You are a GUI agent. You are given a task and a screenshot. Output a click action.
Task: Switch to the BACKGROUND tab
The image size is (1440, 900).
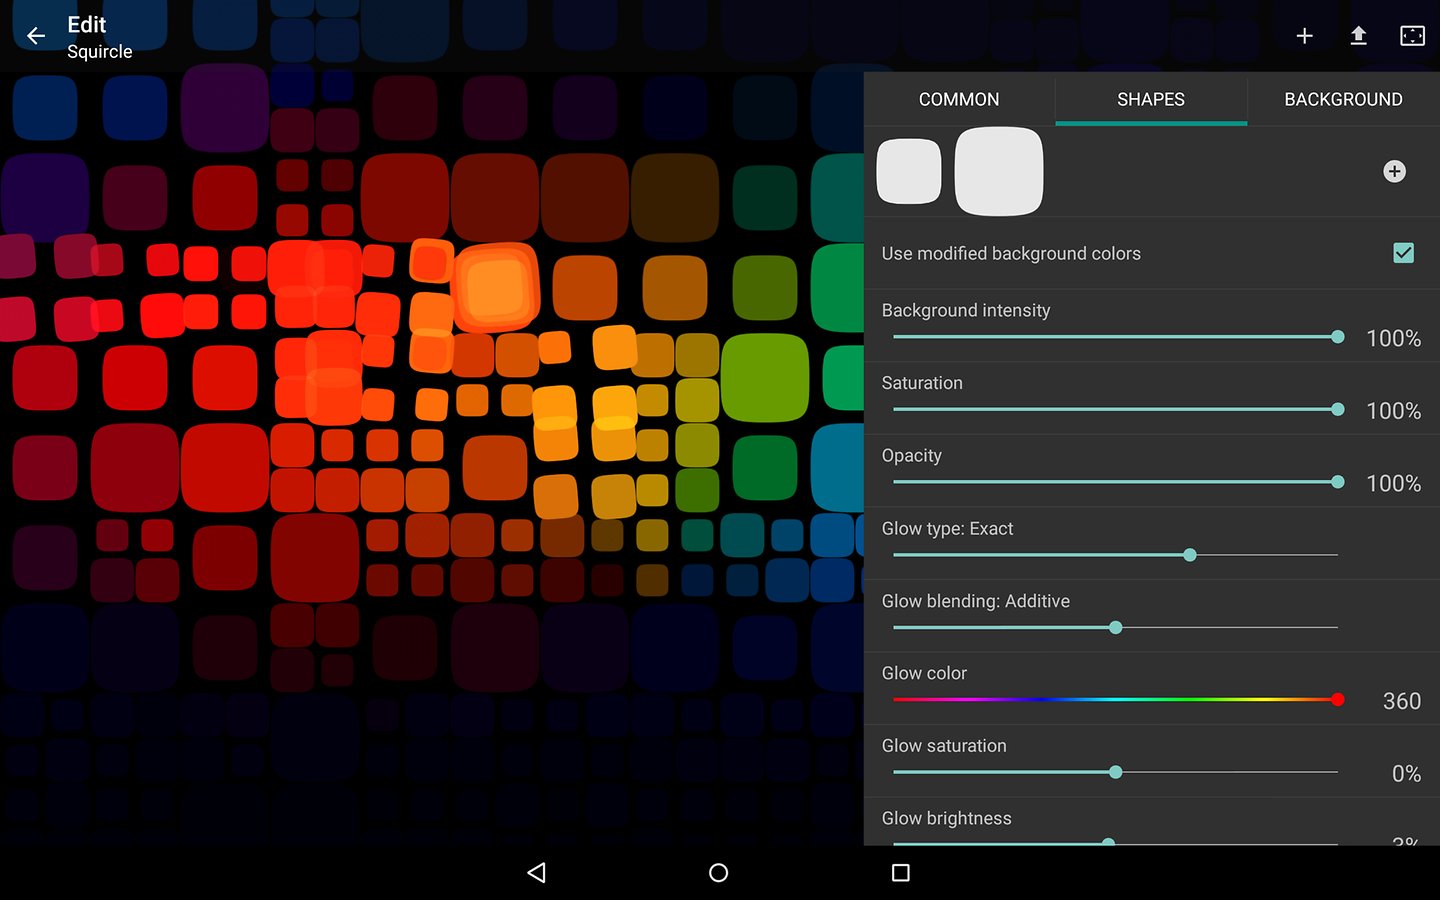coord(1343,99)
